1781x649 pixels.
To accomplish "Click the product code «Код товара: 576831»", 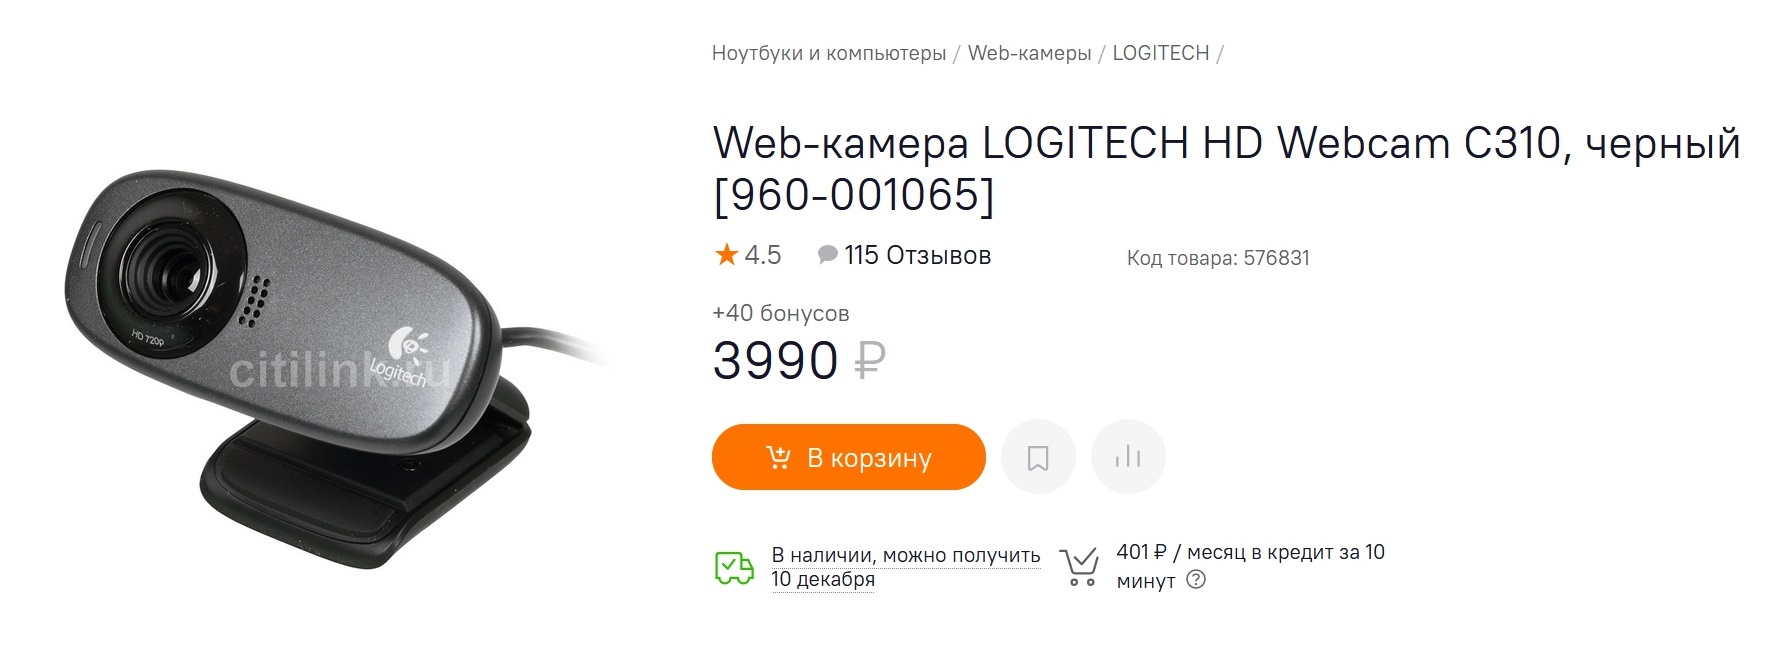I will (1217, 258).
